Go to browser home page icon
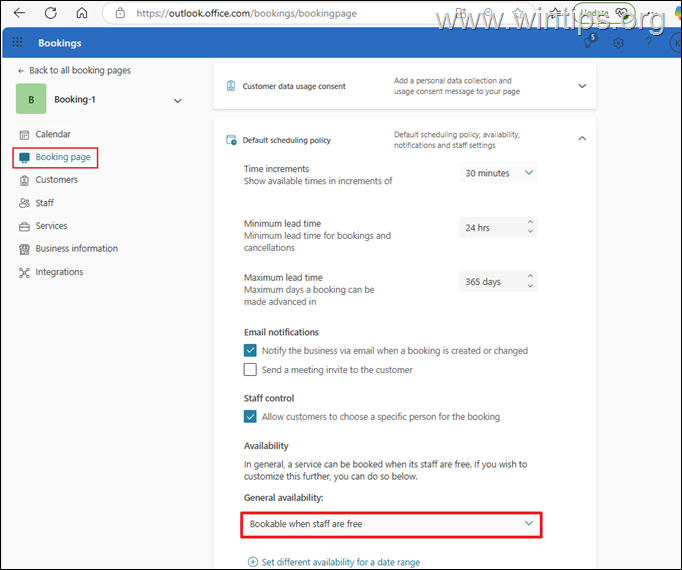 pyautogui.click(x=82, y=13)
